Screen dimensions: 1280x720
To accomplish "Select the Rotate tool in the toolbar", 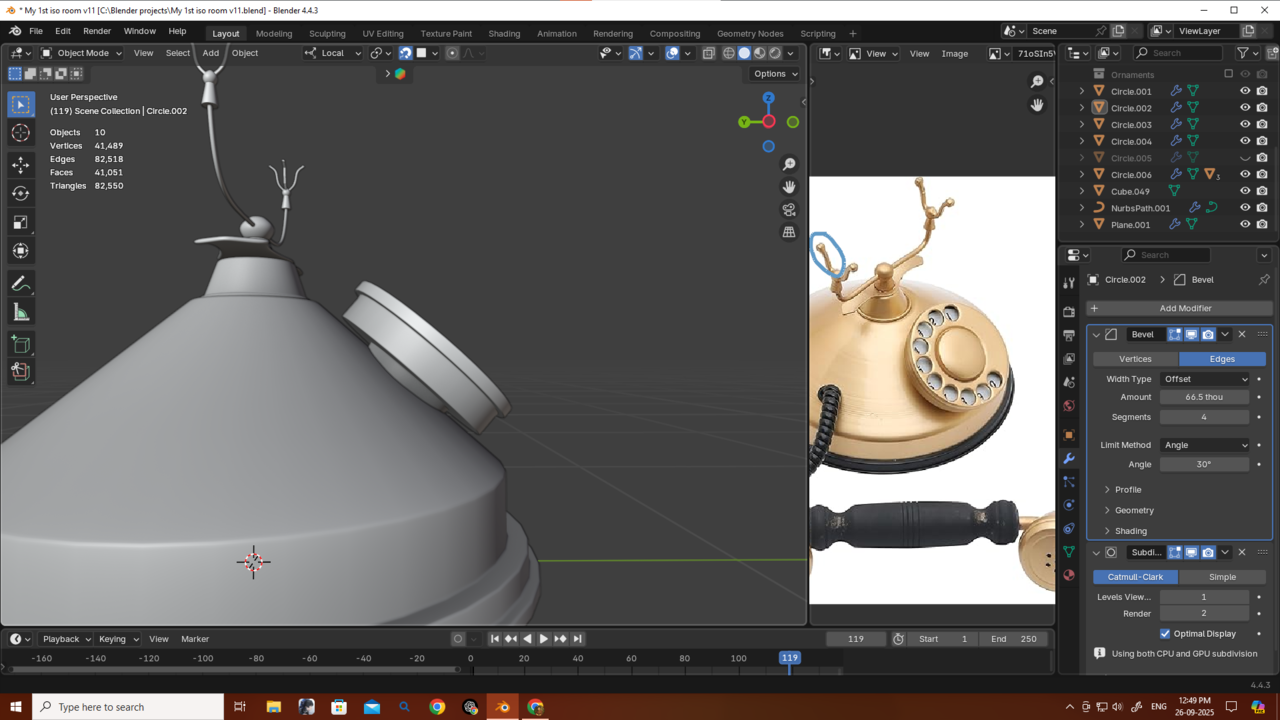I will click(x=21, y=193).
